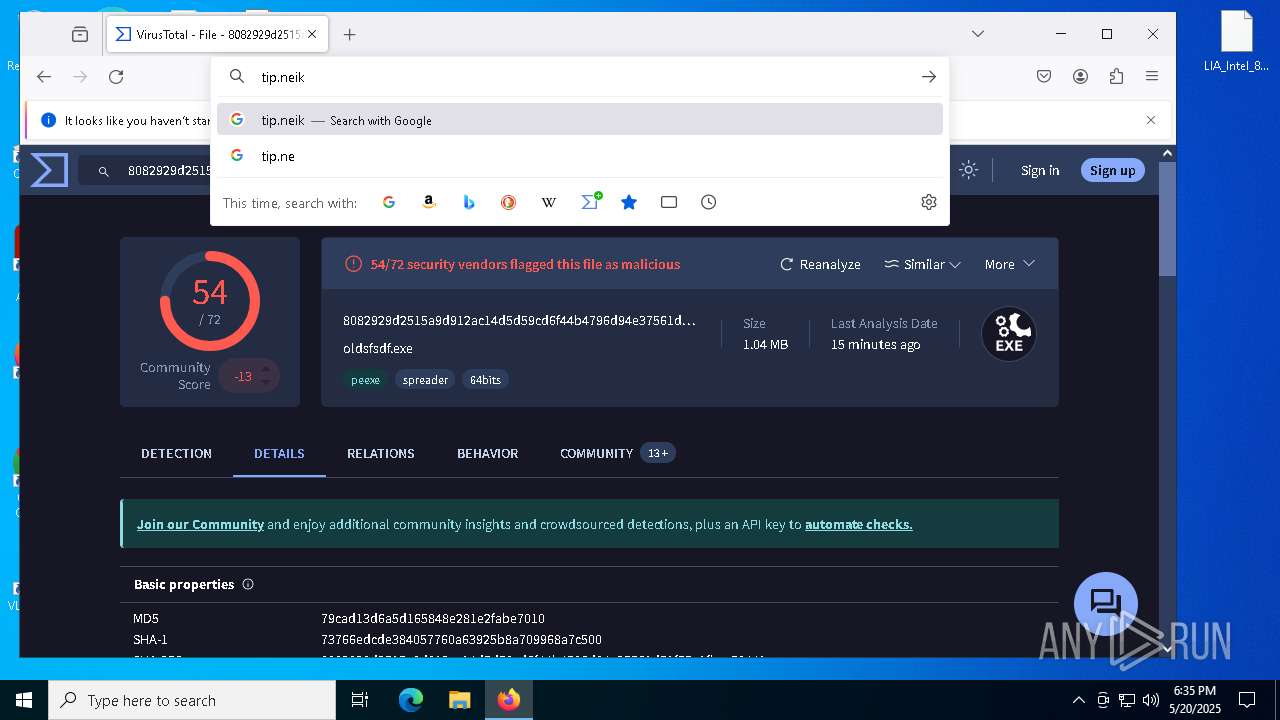The height and width of the screenshot is (720, 1280).
Task: Toggle light/dark theme sun icon
Action: point(968,170)
